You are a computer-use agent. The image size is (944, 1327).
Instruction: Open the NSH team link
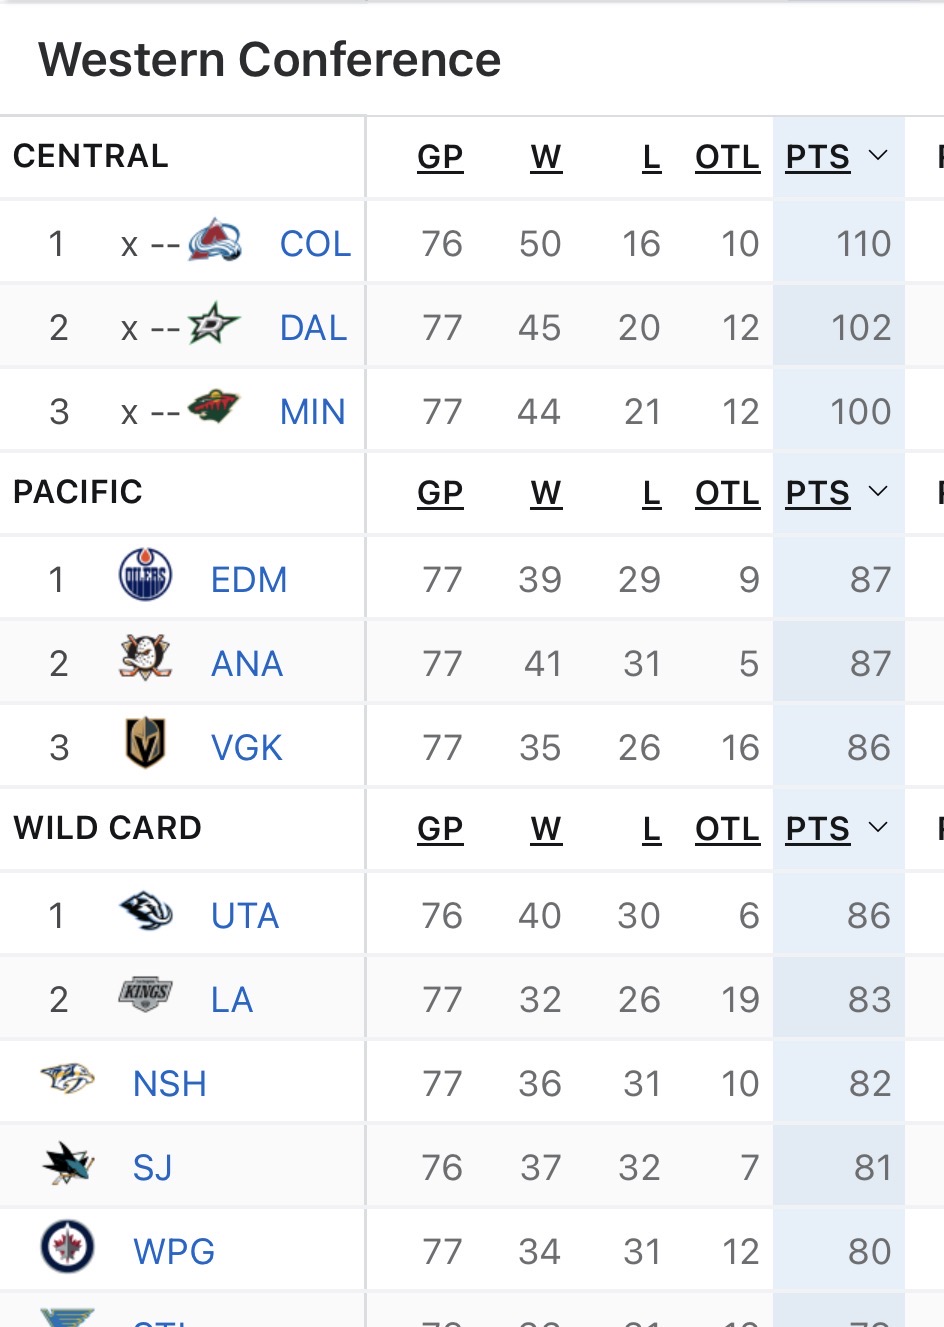click(x=169, y=1084)
